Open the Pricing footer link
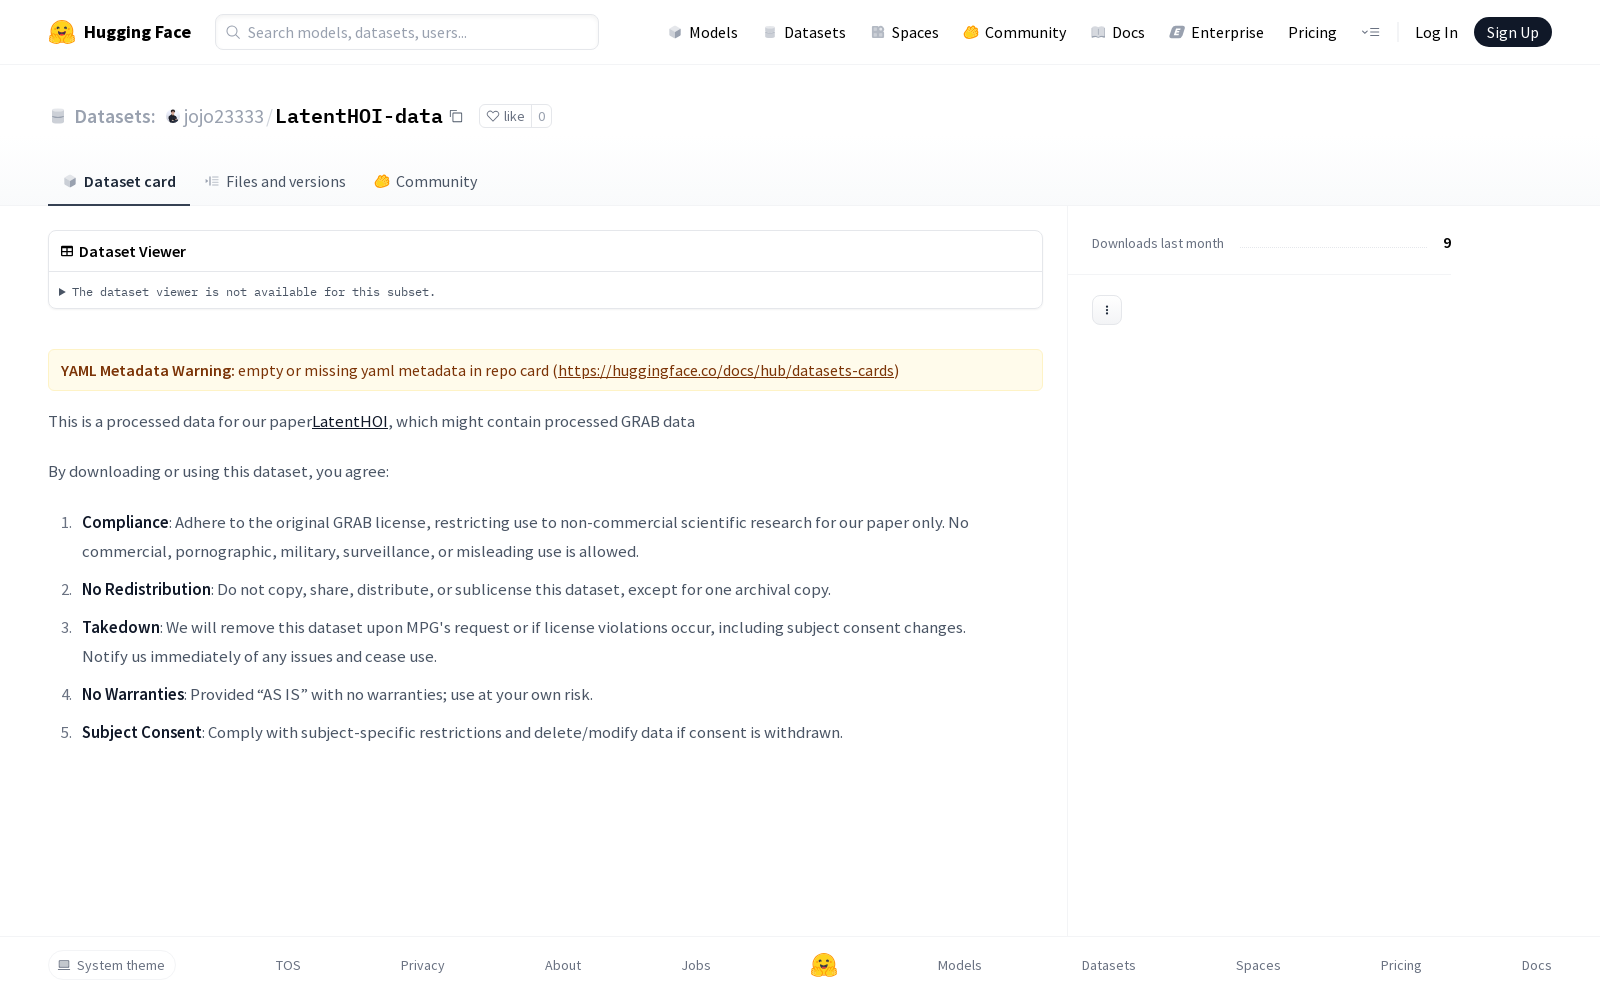This screenshot has width=1600, height=1000. pos(1400,965)
